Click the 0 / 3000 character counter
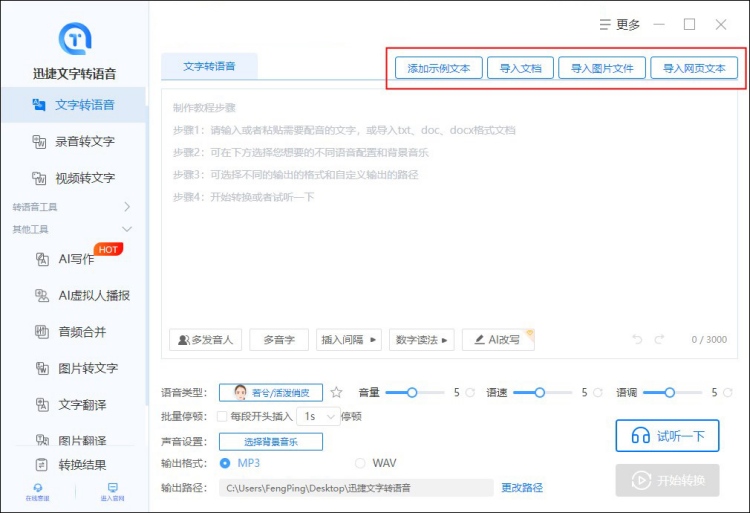 pyautogui.click(x=709, y=339)
